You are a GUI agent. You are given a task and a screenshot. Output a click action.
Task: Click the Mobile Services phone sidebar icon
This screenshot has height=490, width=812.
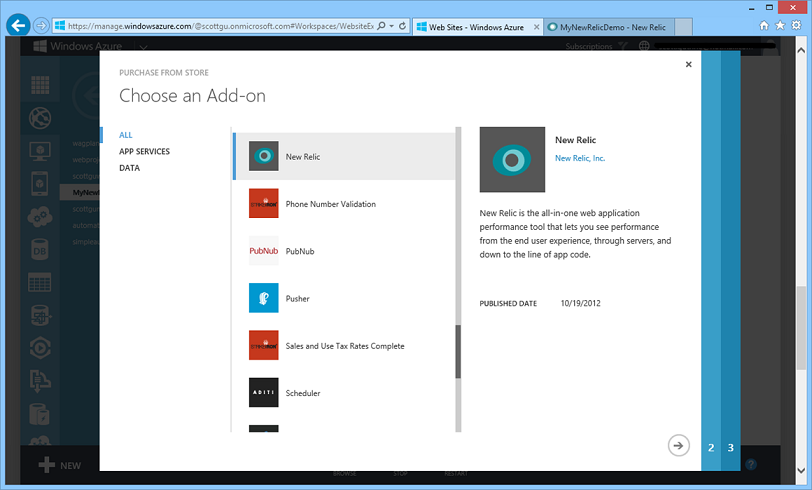[x=40, y=183]
